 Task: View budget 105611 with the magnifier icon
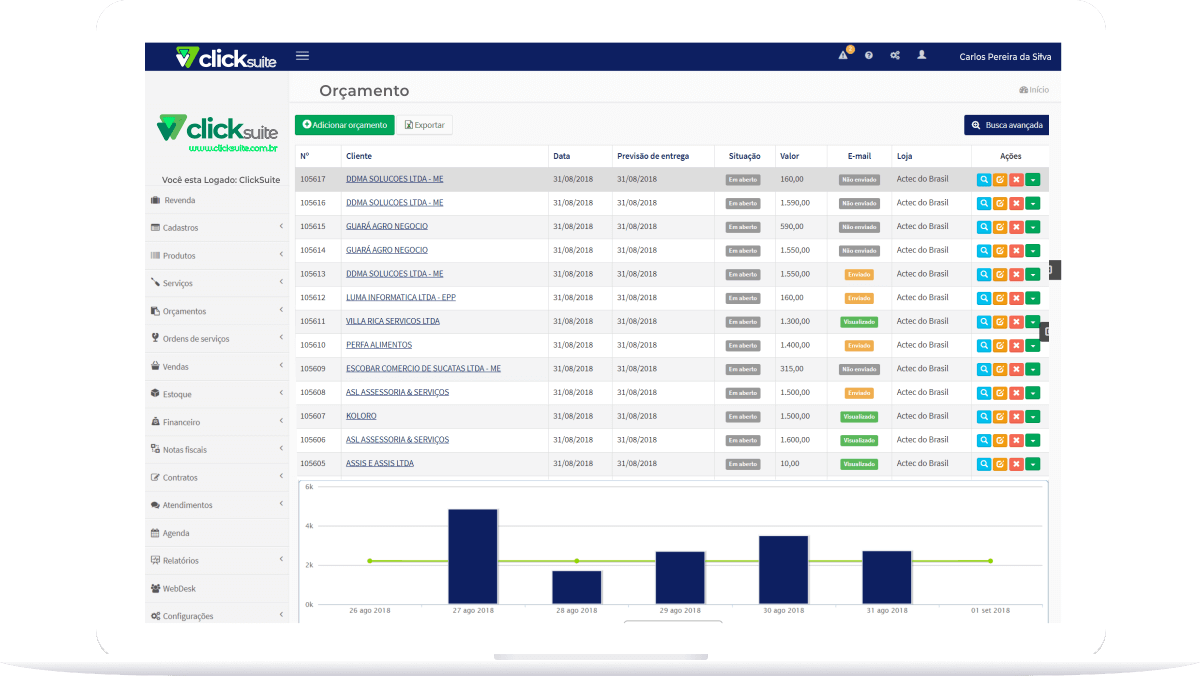pos(984,322)
